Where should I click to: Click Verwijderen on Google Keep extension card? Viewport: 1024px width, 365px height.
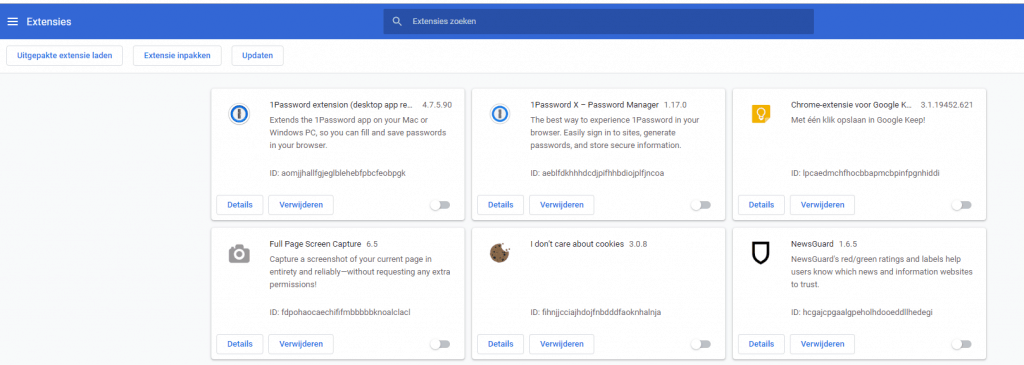822,205
